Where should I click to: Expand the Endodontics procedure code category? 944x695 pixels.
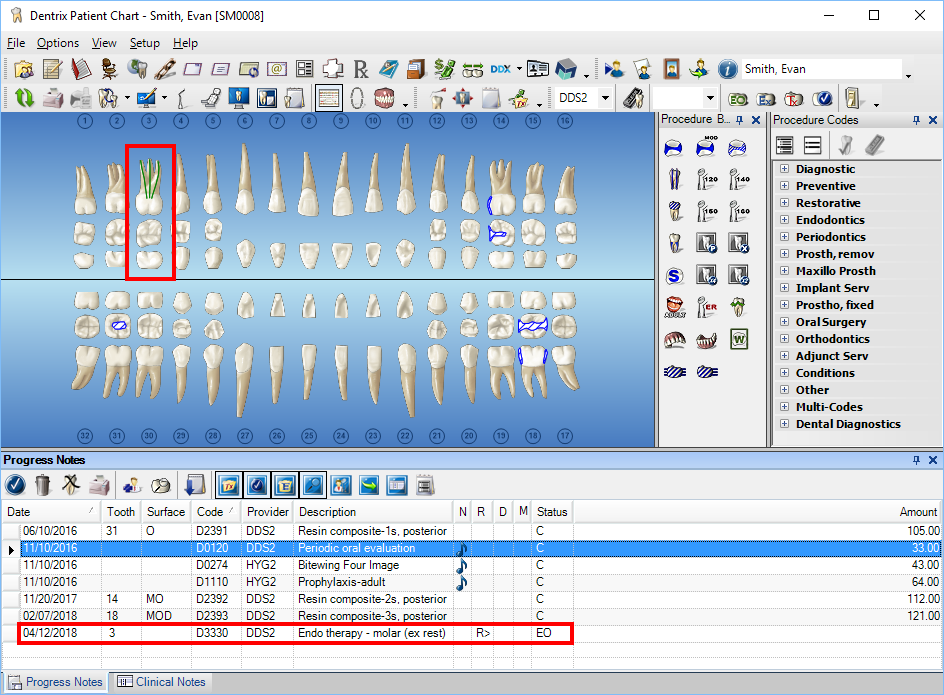(785, 220)
